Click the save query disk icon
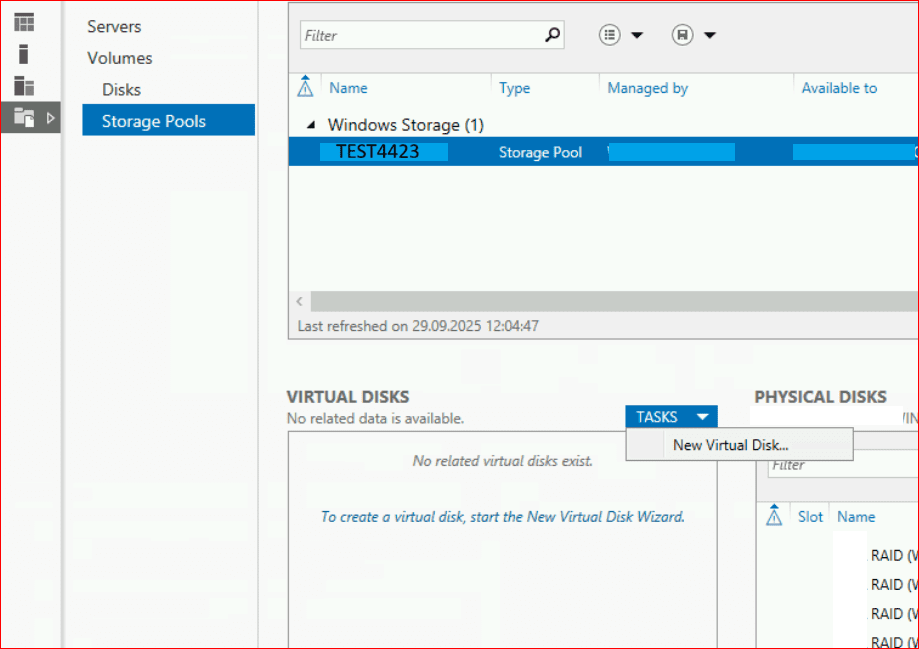Screen dimensions: 919x649 [682, 35]
